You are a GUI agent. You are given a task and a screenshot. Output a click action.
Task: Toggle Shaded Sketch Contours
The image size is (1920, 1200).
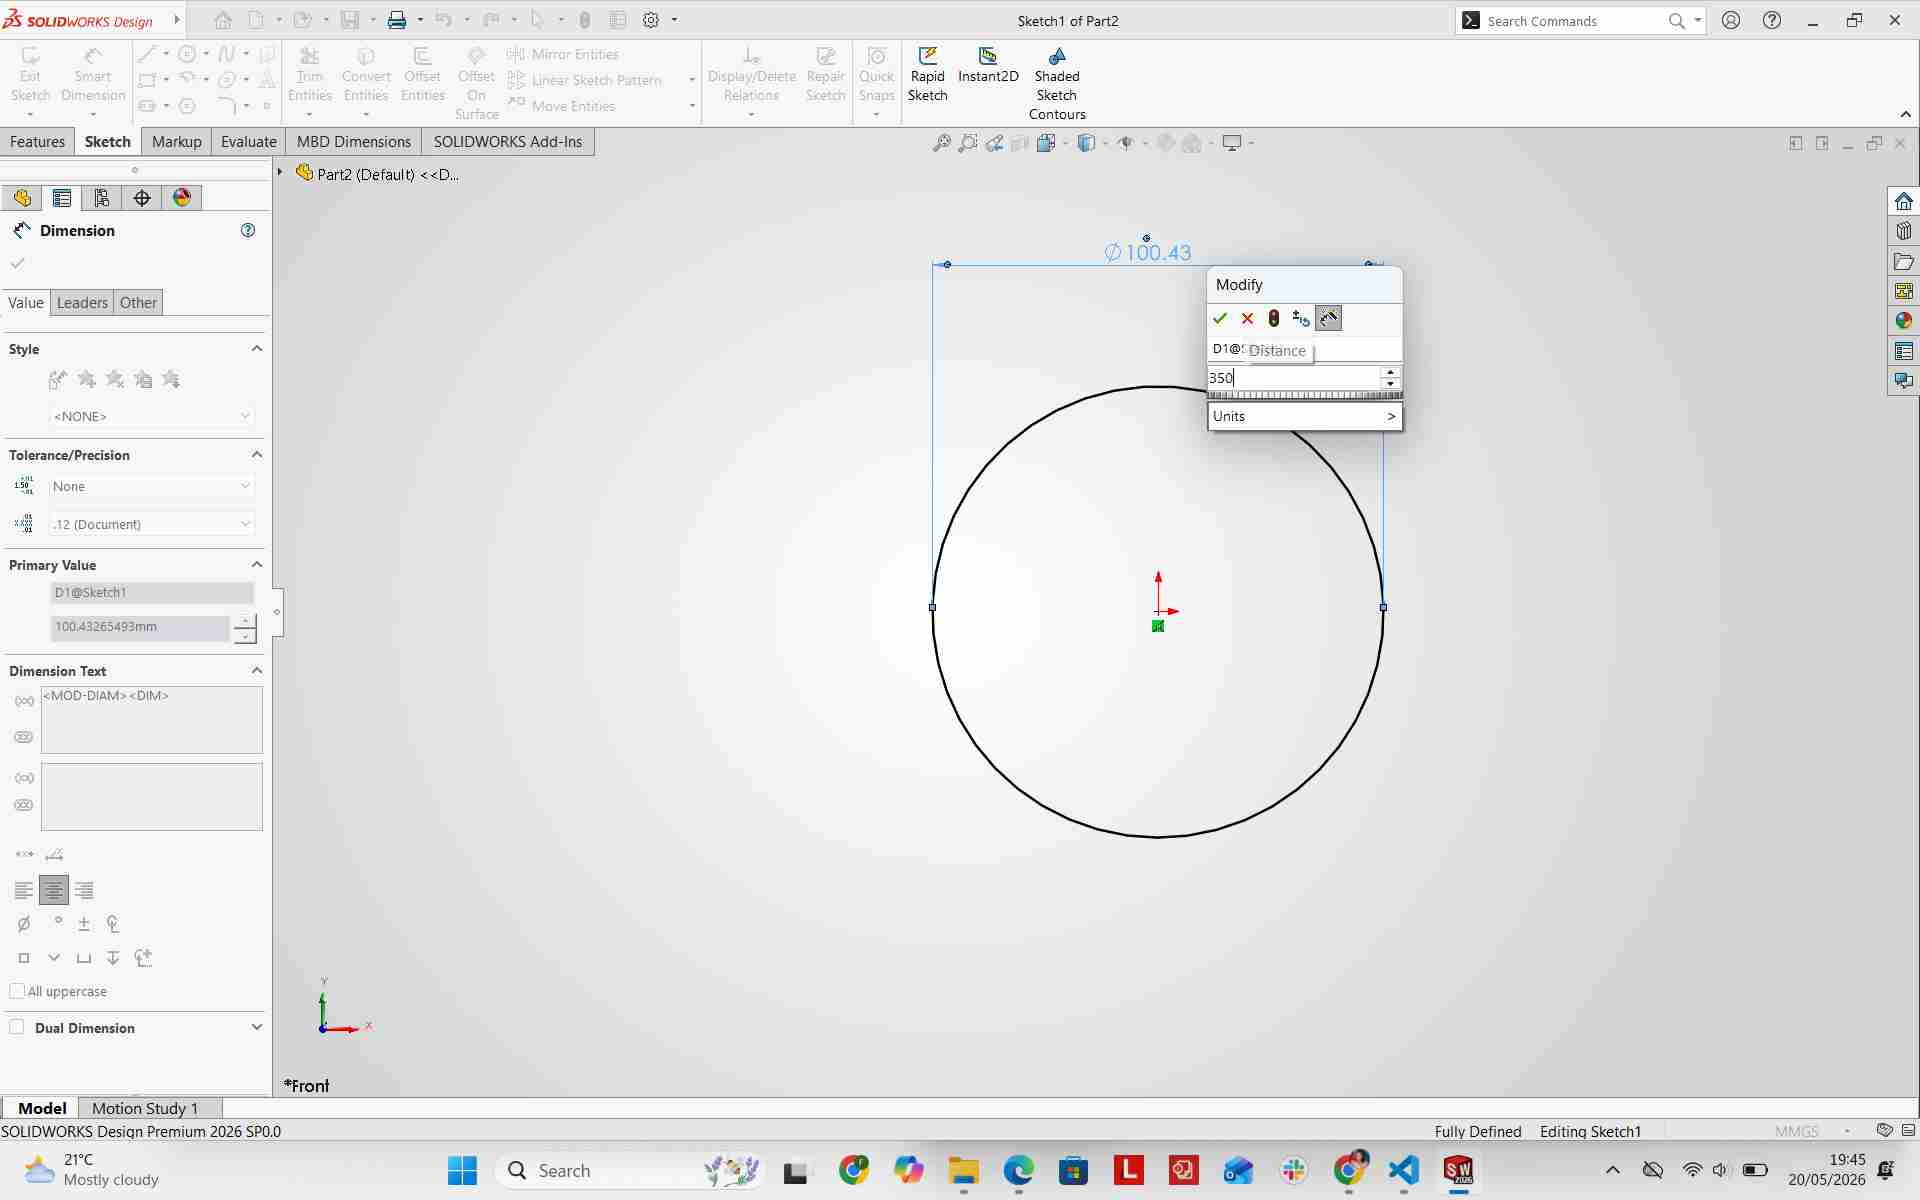[x=1057, y=83]
